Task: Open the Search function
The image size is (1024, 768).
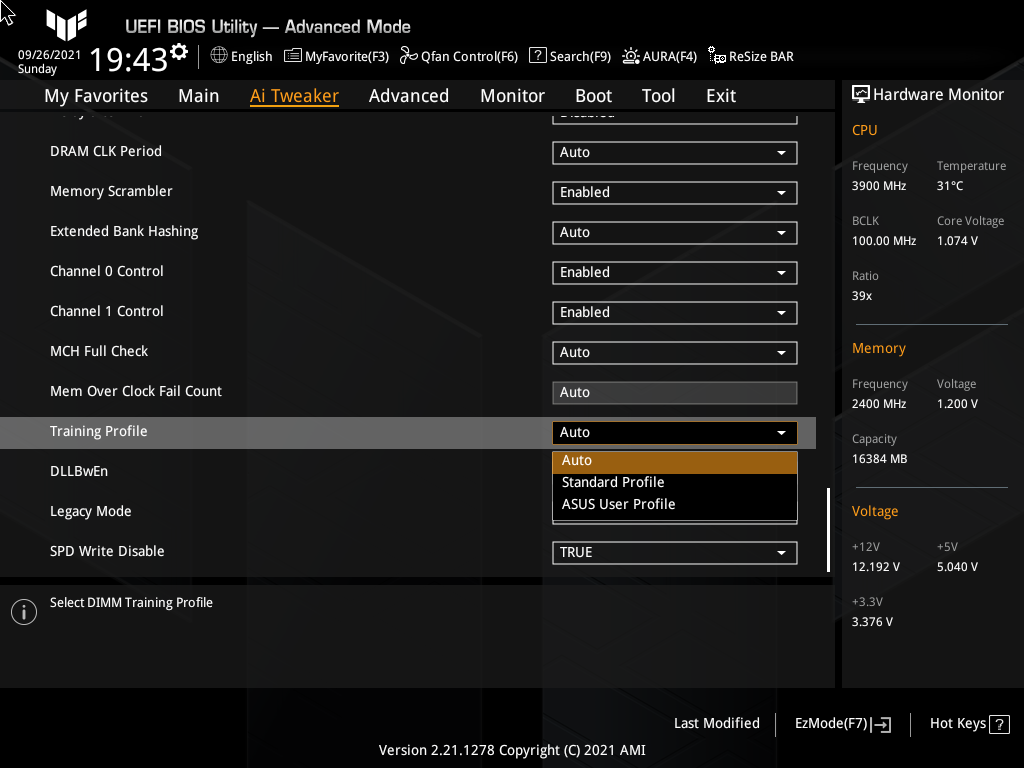Action: click(569, 56)
